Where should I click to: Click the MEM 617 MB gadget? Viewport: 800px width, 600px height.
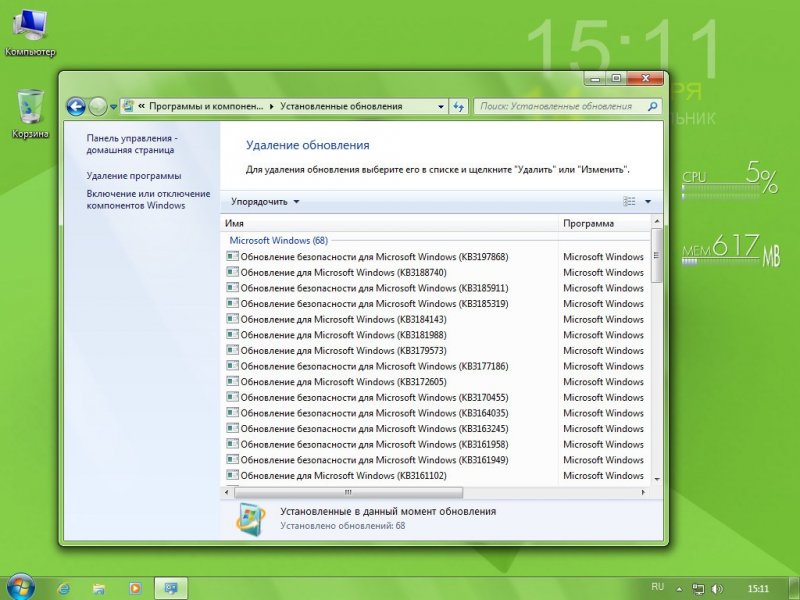pos(731,250)
